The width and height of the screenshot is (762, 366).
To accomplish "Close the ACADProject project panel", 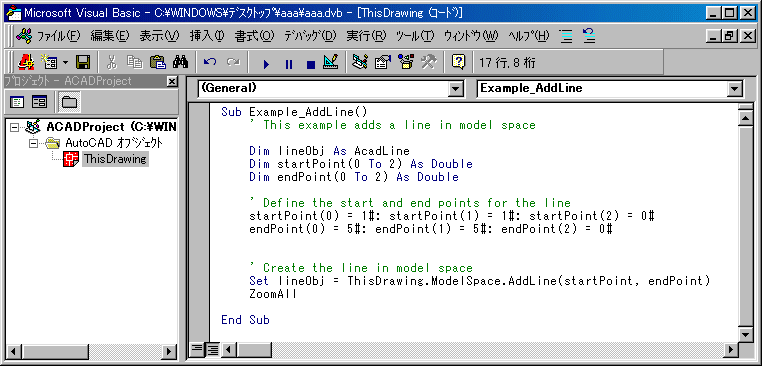I will (x=172, y=82).
